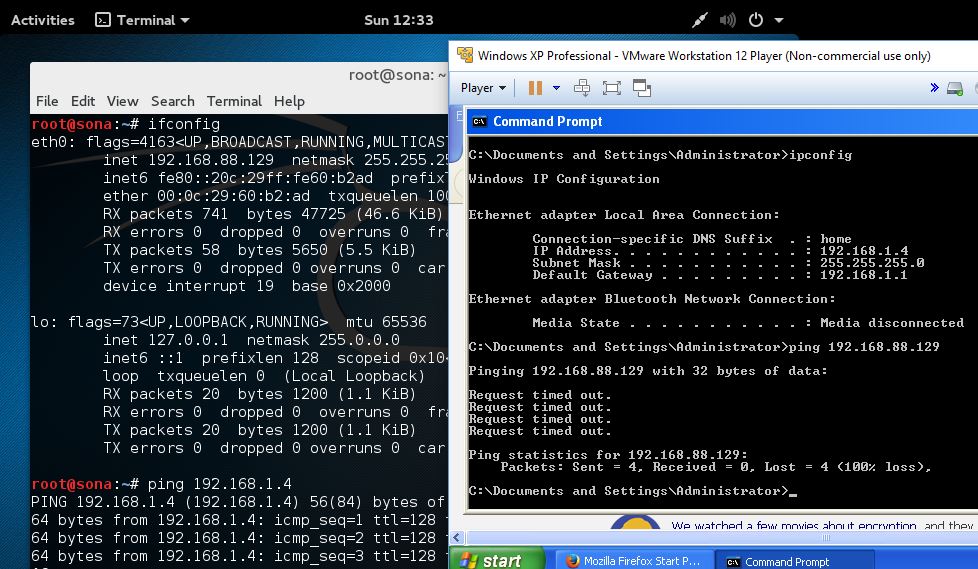The image size is (978, 569).
Task: Click the root@sona terminal title bar
Action: 239,75
